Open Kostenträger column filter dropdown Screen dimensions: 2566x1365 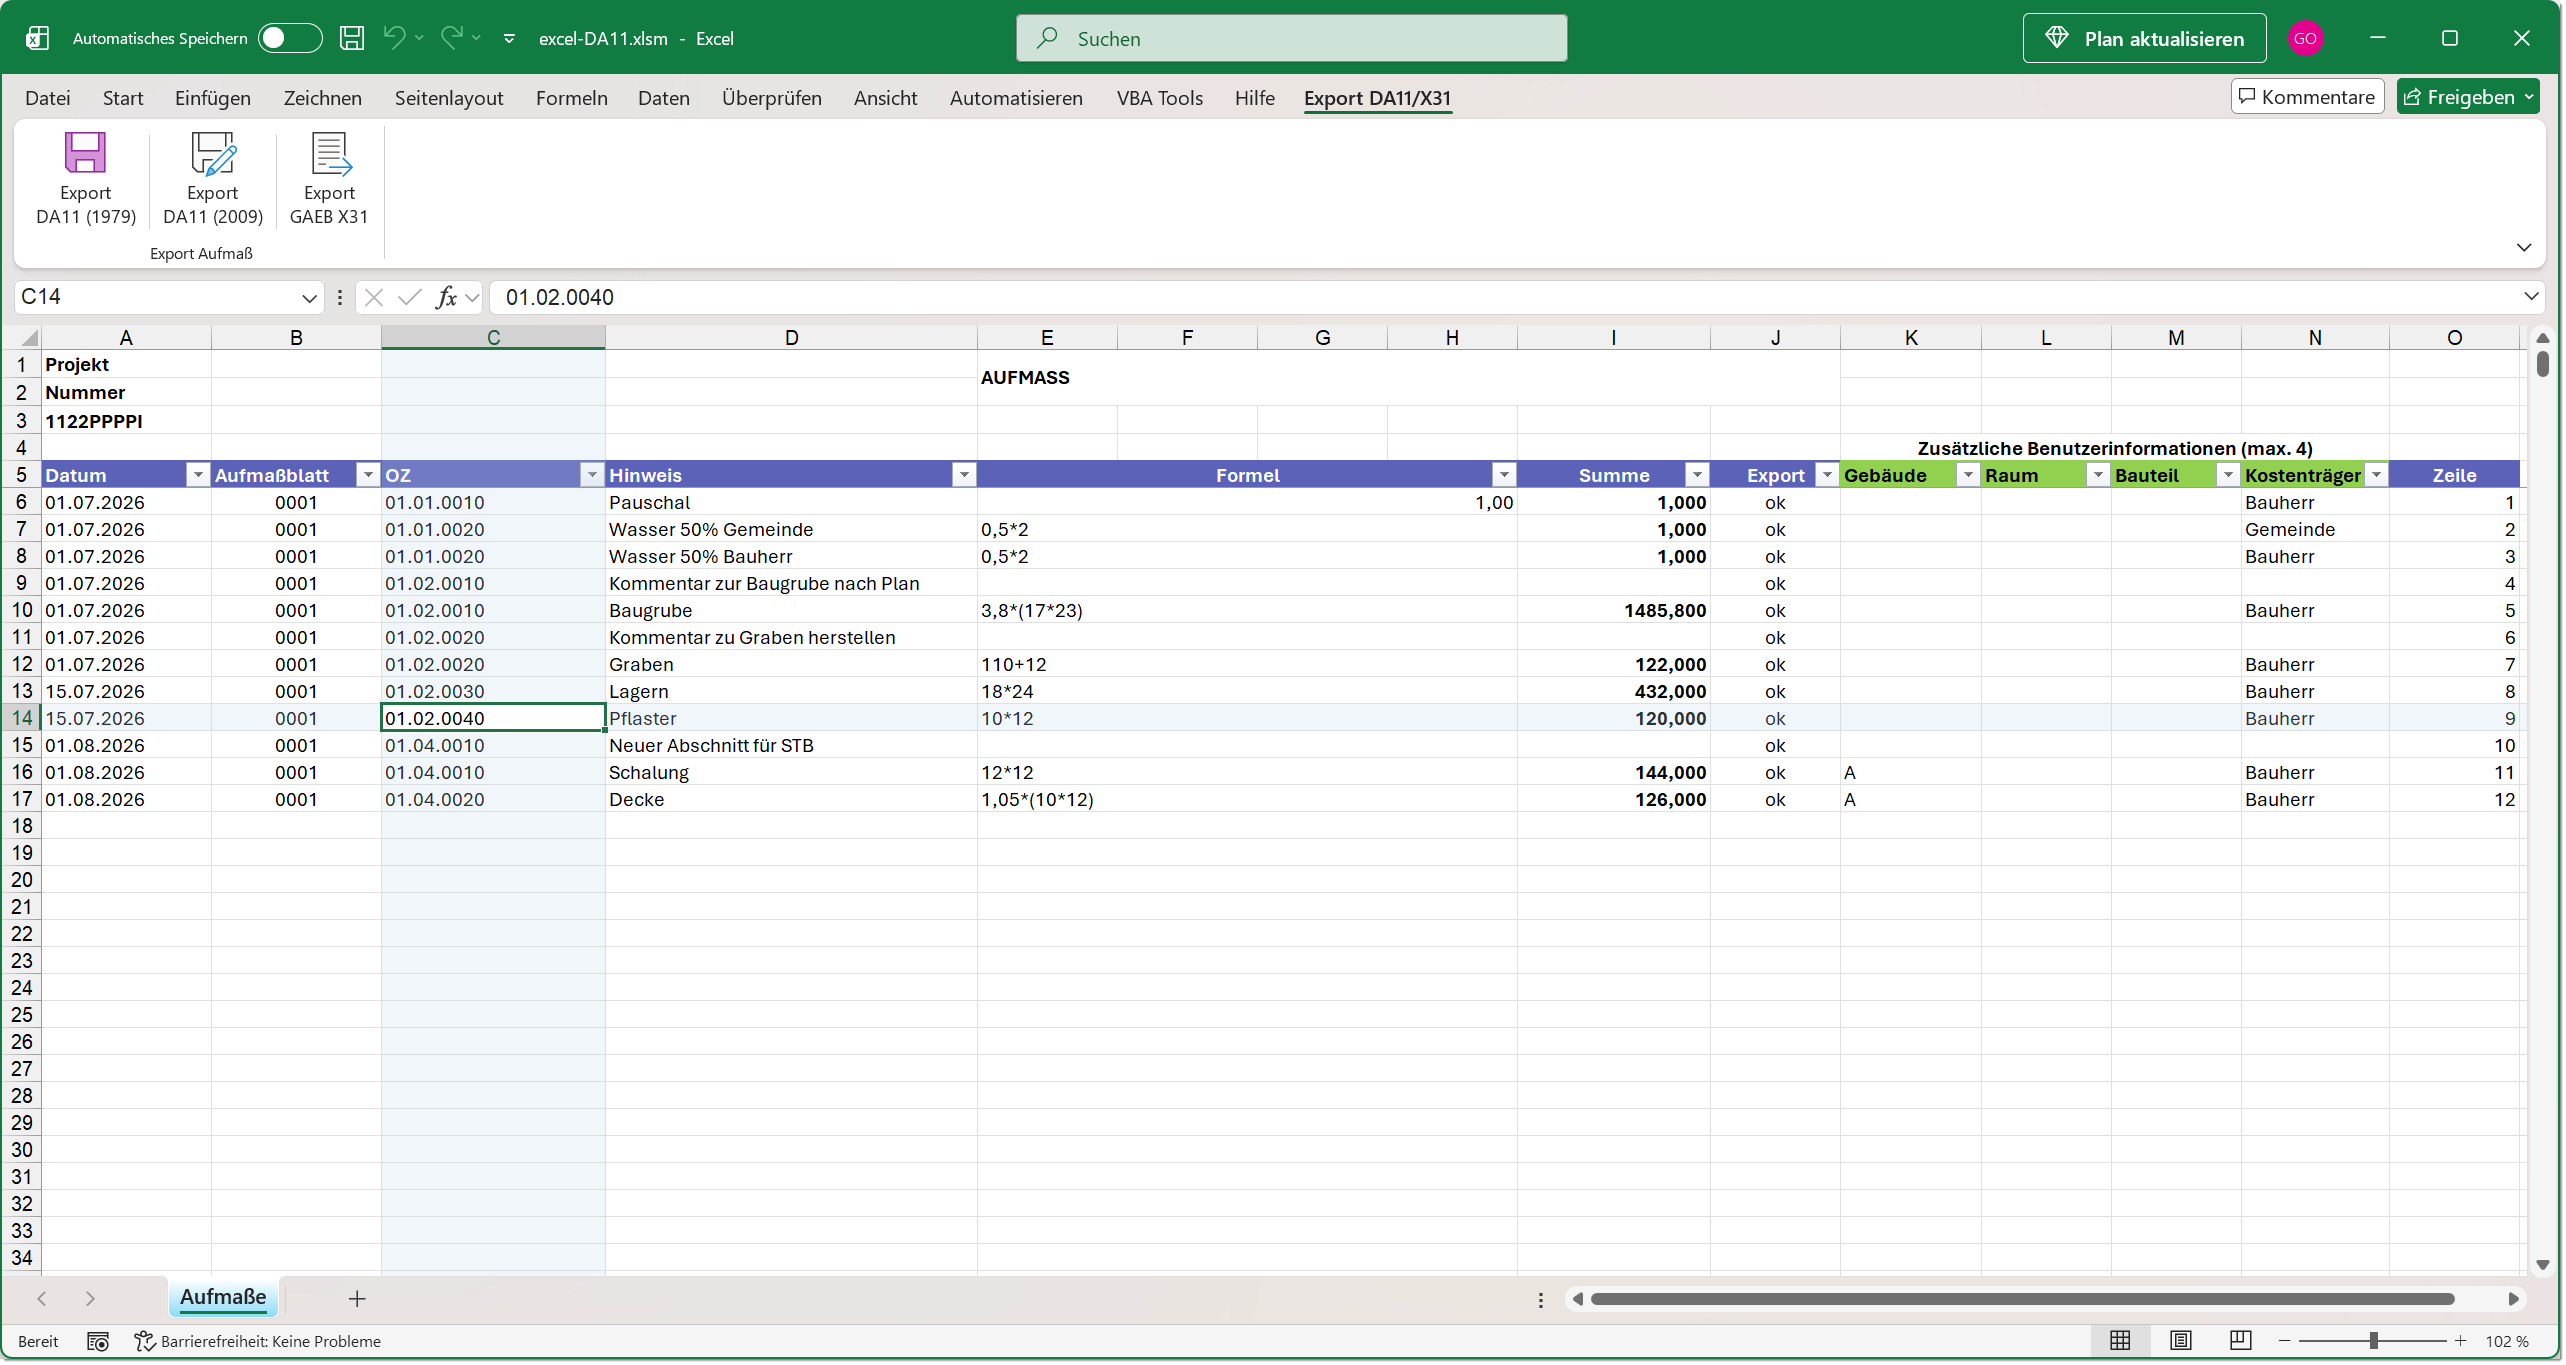point(2376,475)
